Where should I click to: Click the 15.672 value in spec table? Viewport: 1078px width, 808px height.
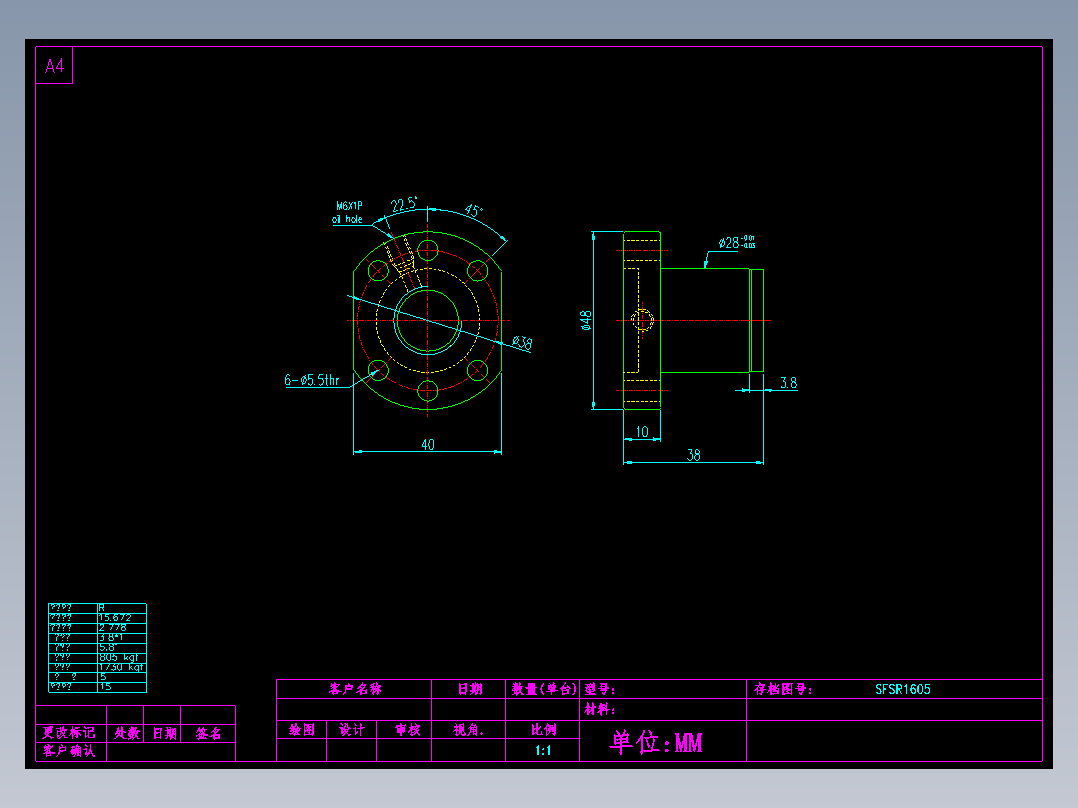pyautogui.click(x=115, y=618)
